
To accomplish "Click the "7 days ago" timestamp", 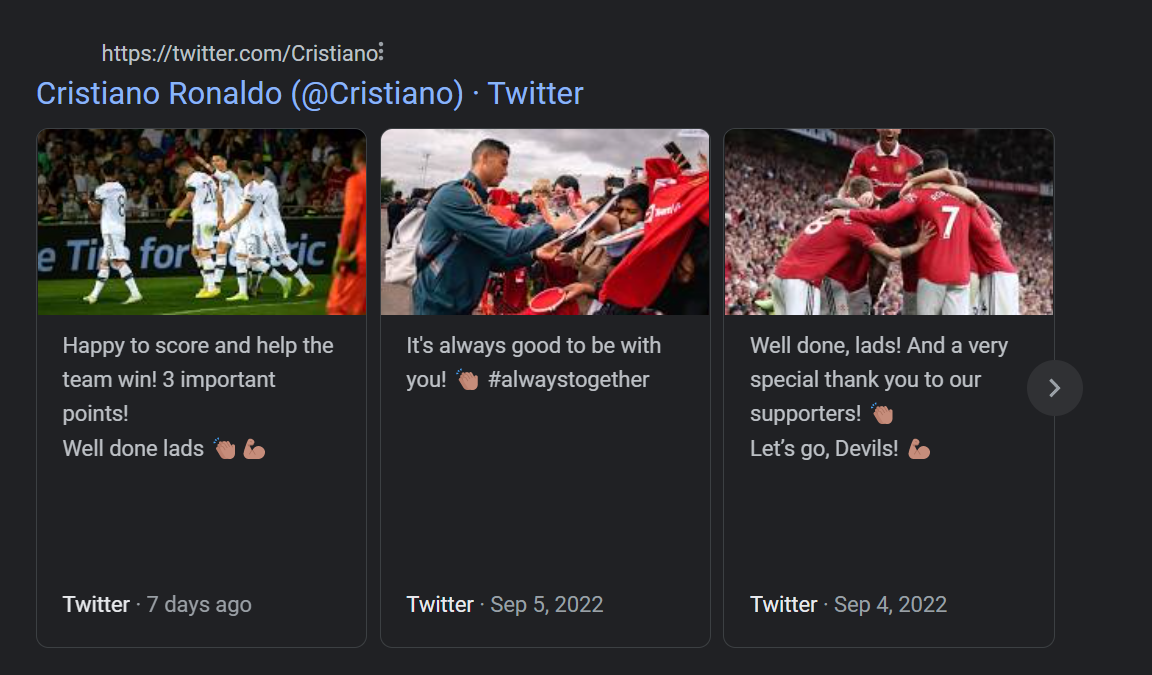I will click(x=199, y=604).
